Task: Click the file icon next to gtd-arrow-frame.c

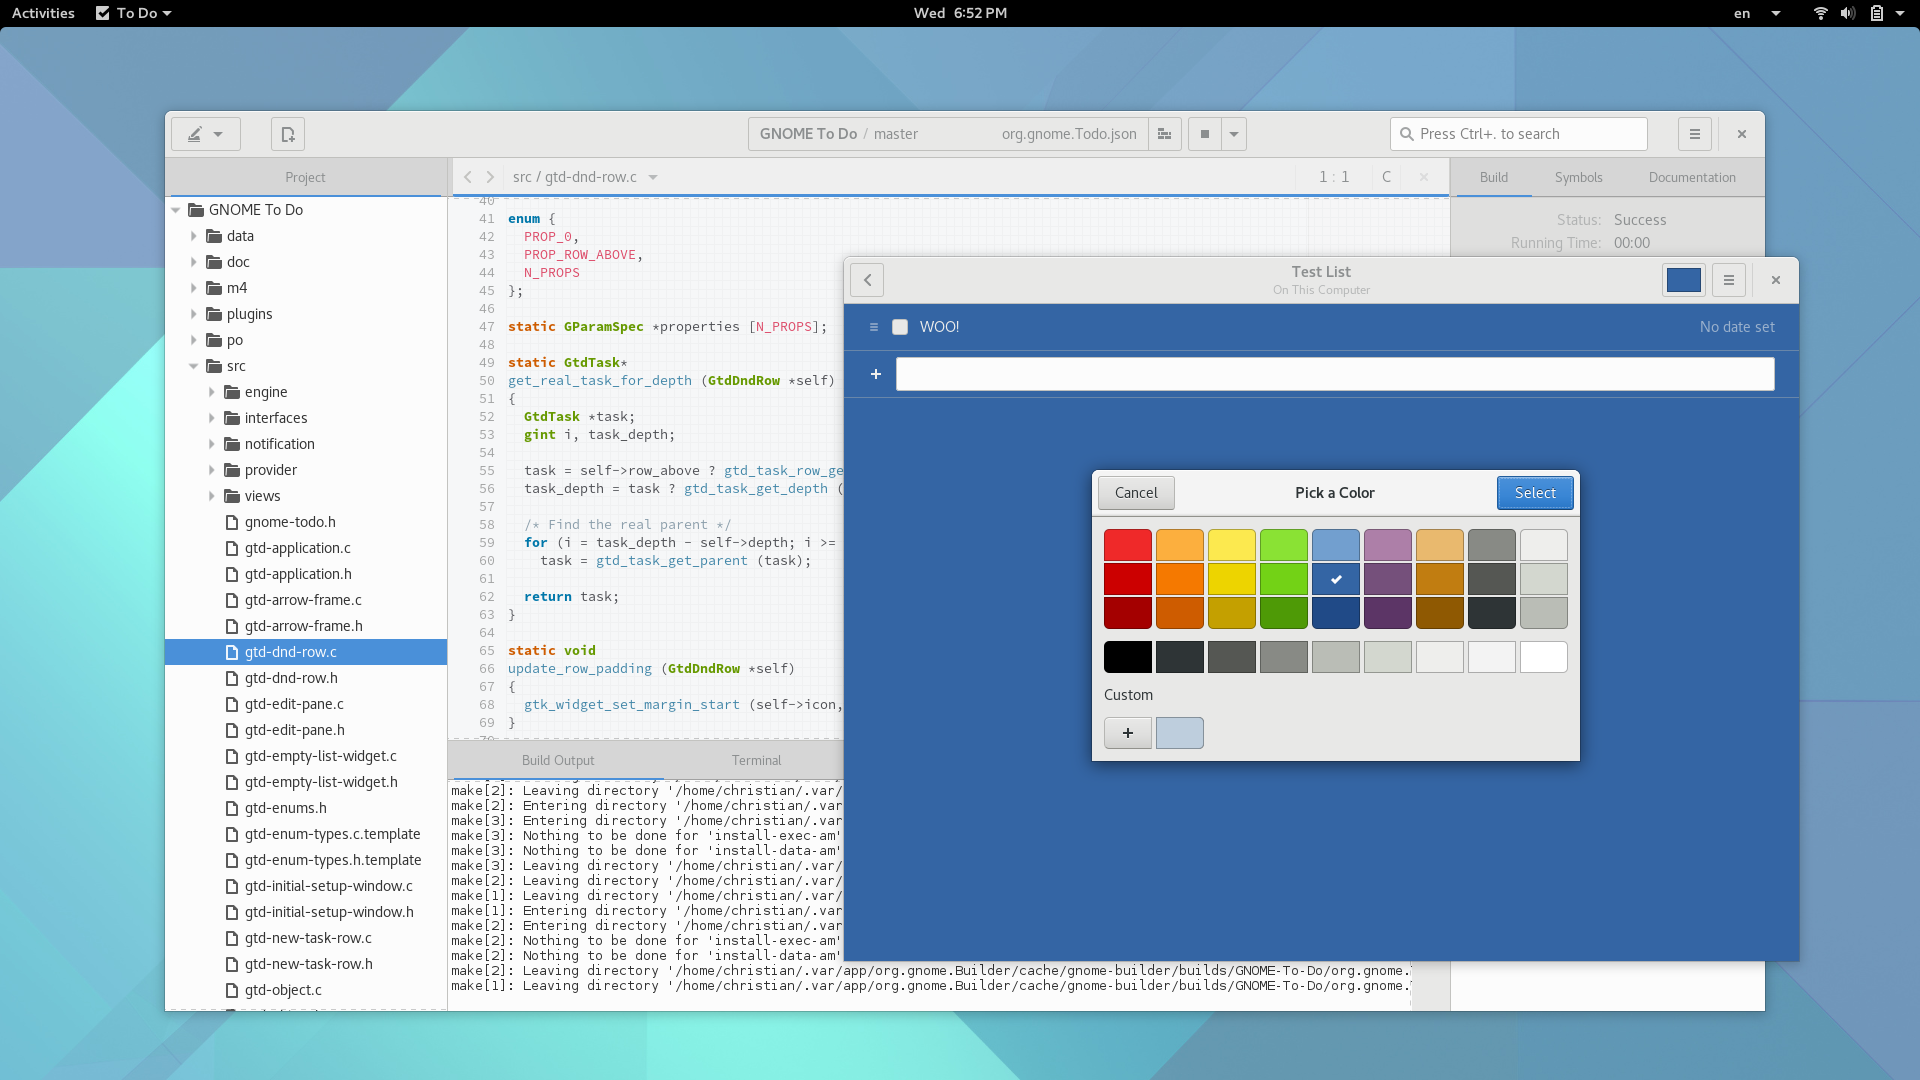Action: tap(232, 600)
